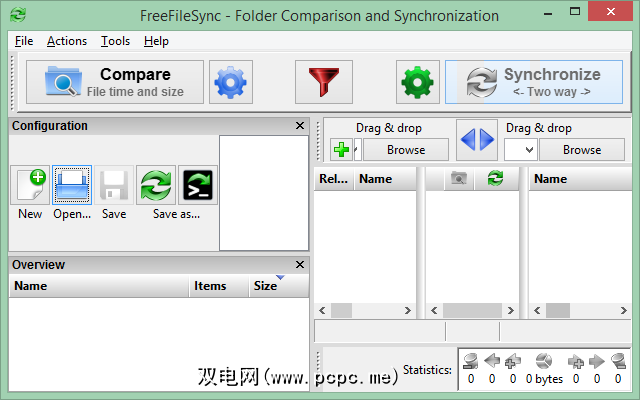
Task: Click the delete-right statistics icon
Action: click(x=618, y=361)
